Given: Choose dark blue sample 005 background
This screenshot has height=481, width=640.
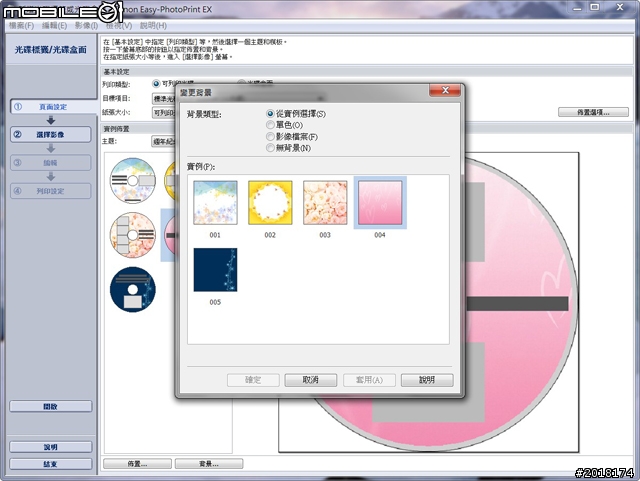Looking at the screenshot, I should [215, 270].
